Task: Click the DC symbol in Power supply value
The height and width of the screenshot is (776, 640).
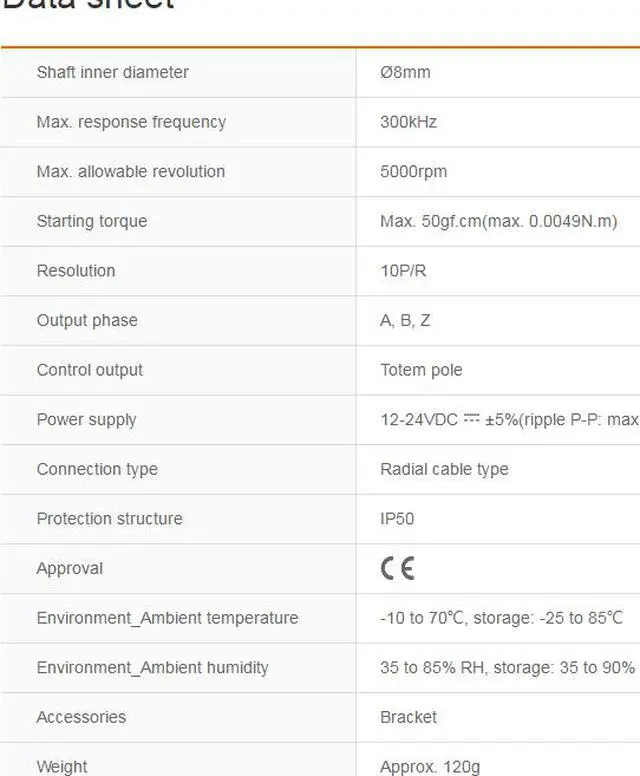Action: [472, 419]
